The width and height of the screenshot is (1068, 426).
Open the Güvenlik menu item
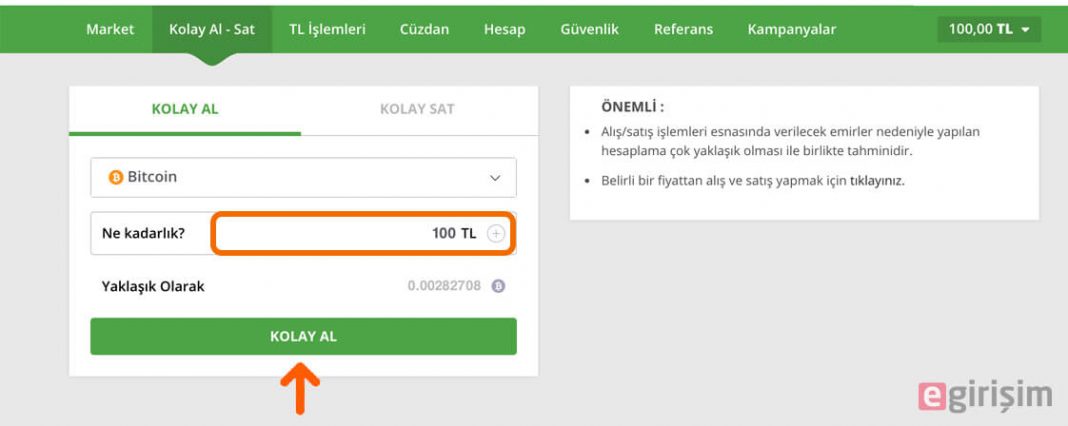[x=590, y=29]
